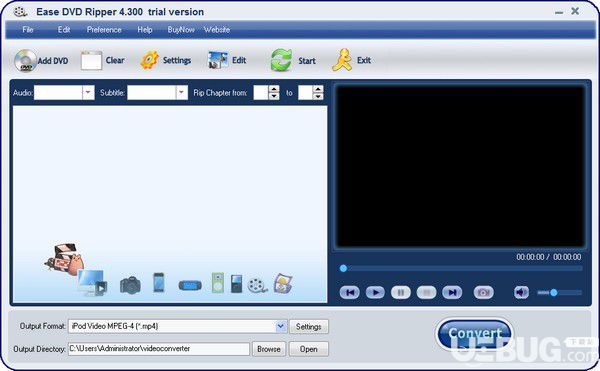Click the computer monitor device icon
Screen dimensions: 600x371
[92, 283]
